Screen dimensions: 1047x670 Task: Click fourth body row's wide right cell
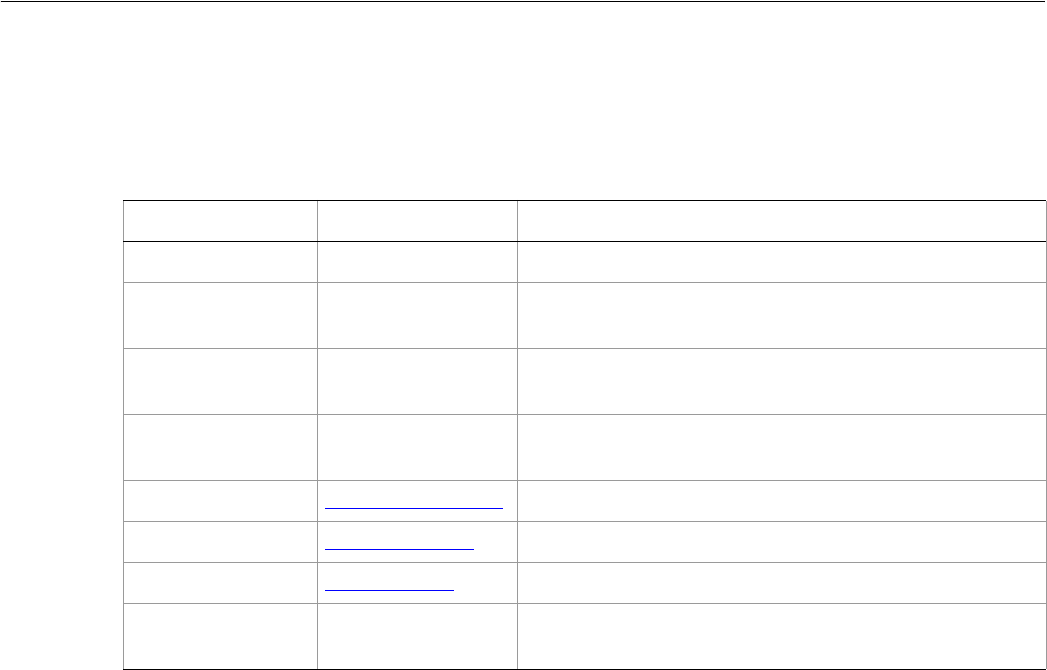coord(774,447)
